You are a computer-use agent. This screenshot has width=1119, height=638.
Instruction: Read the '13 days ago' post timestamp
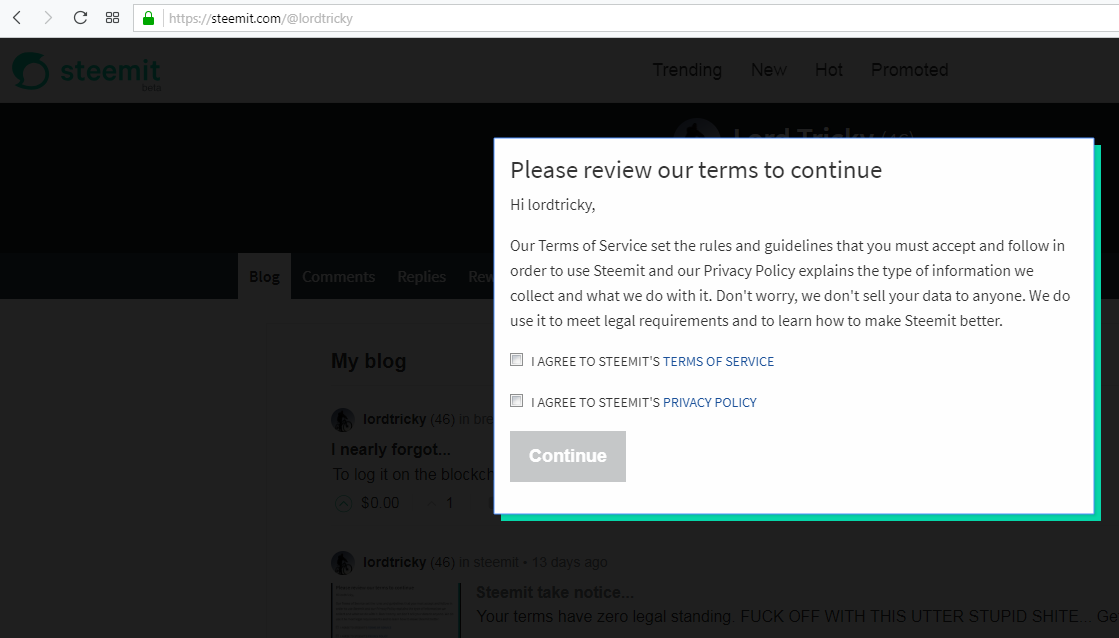pos(569,562)
